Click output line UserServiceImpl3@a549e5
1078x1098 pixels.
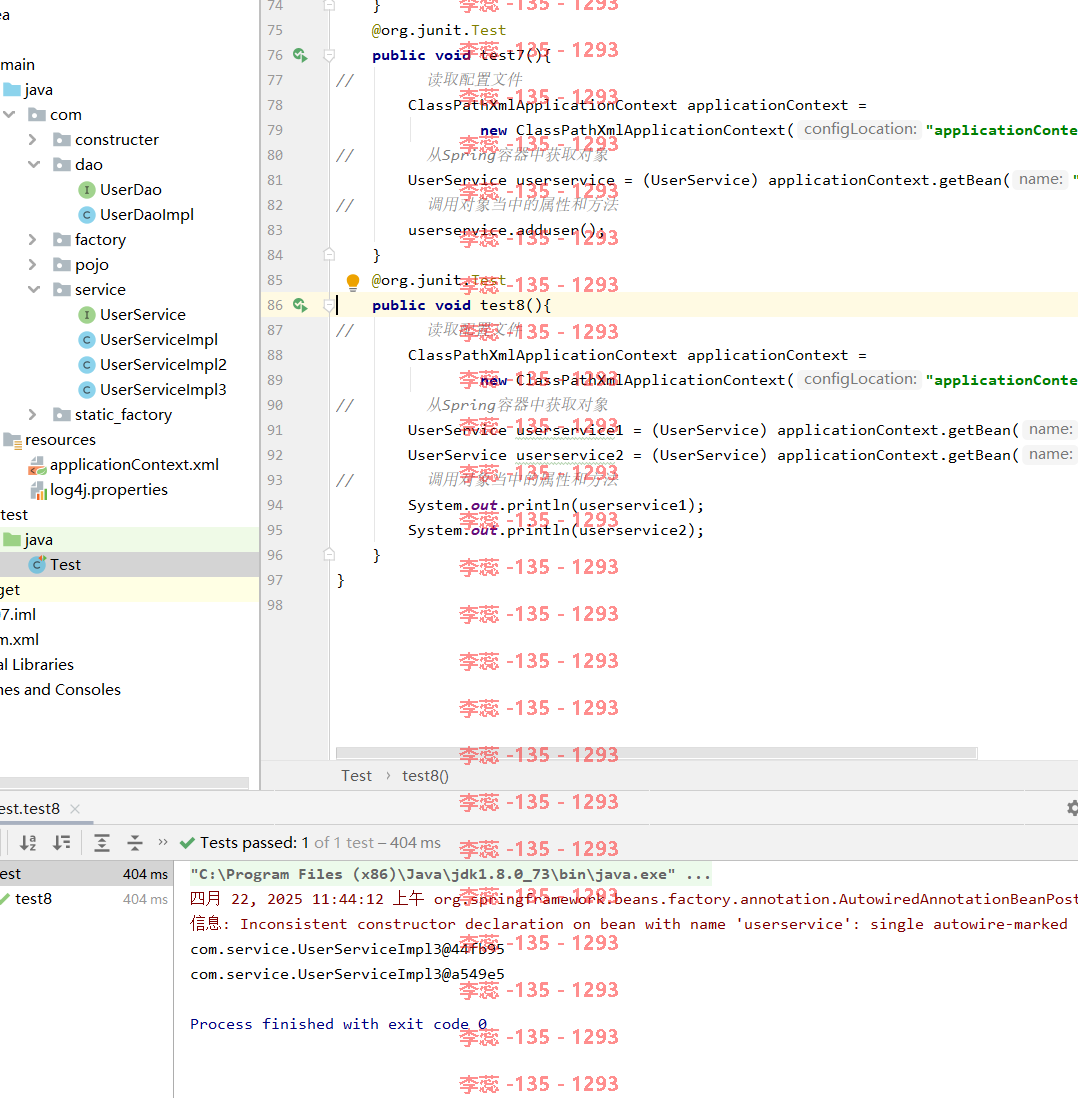click(x=347, y=974)
